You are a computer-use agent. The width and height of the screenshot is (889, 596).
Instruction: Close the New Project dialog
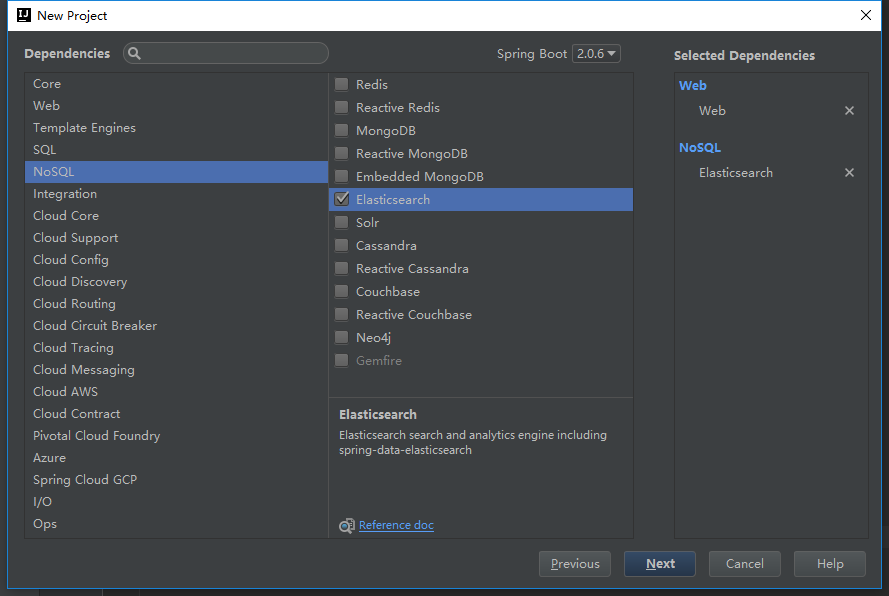[x=866, y=15]
